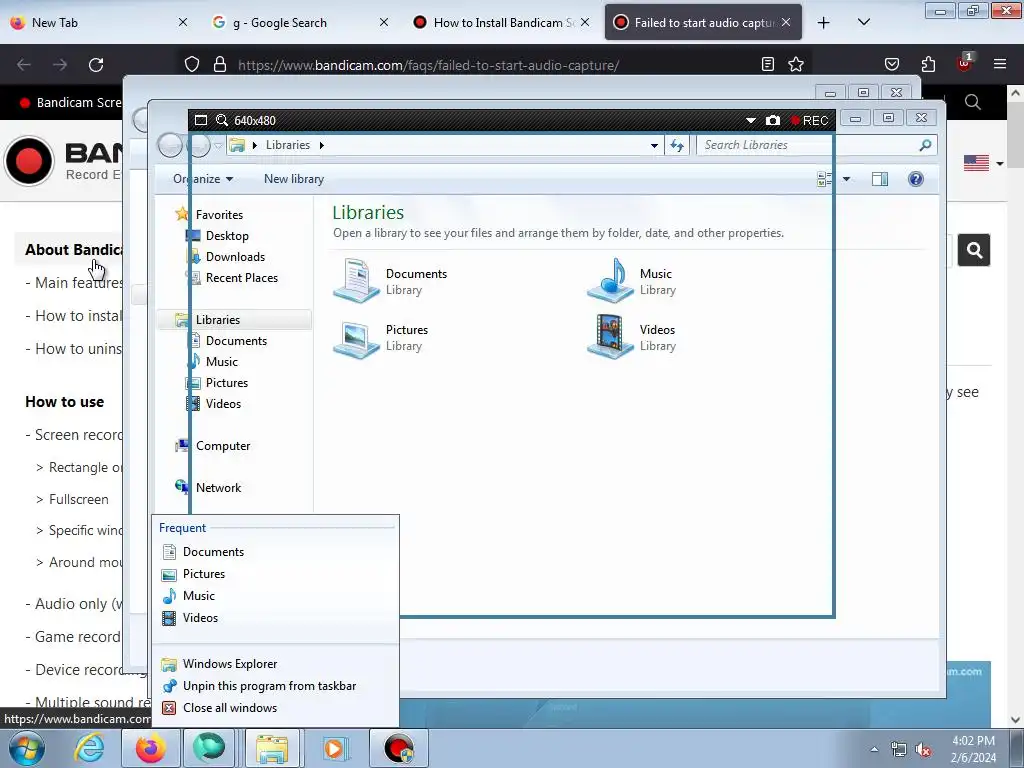Select Computer in the navigation pane
The width and height of the screenshot is (1024, 768).
(223, 446)
